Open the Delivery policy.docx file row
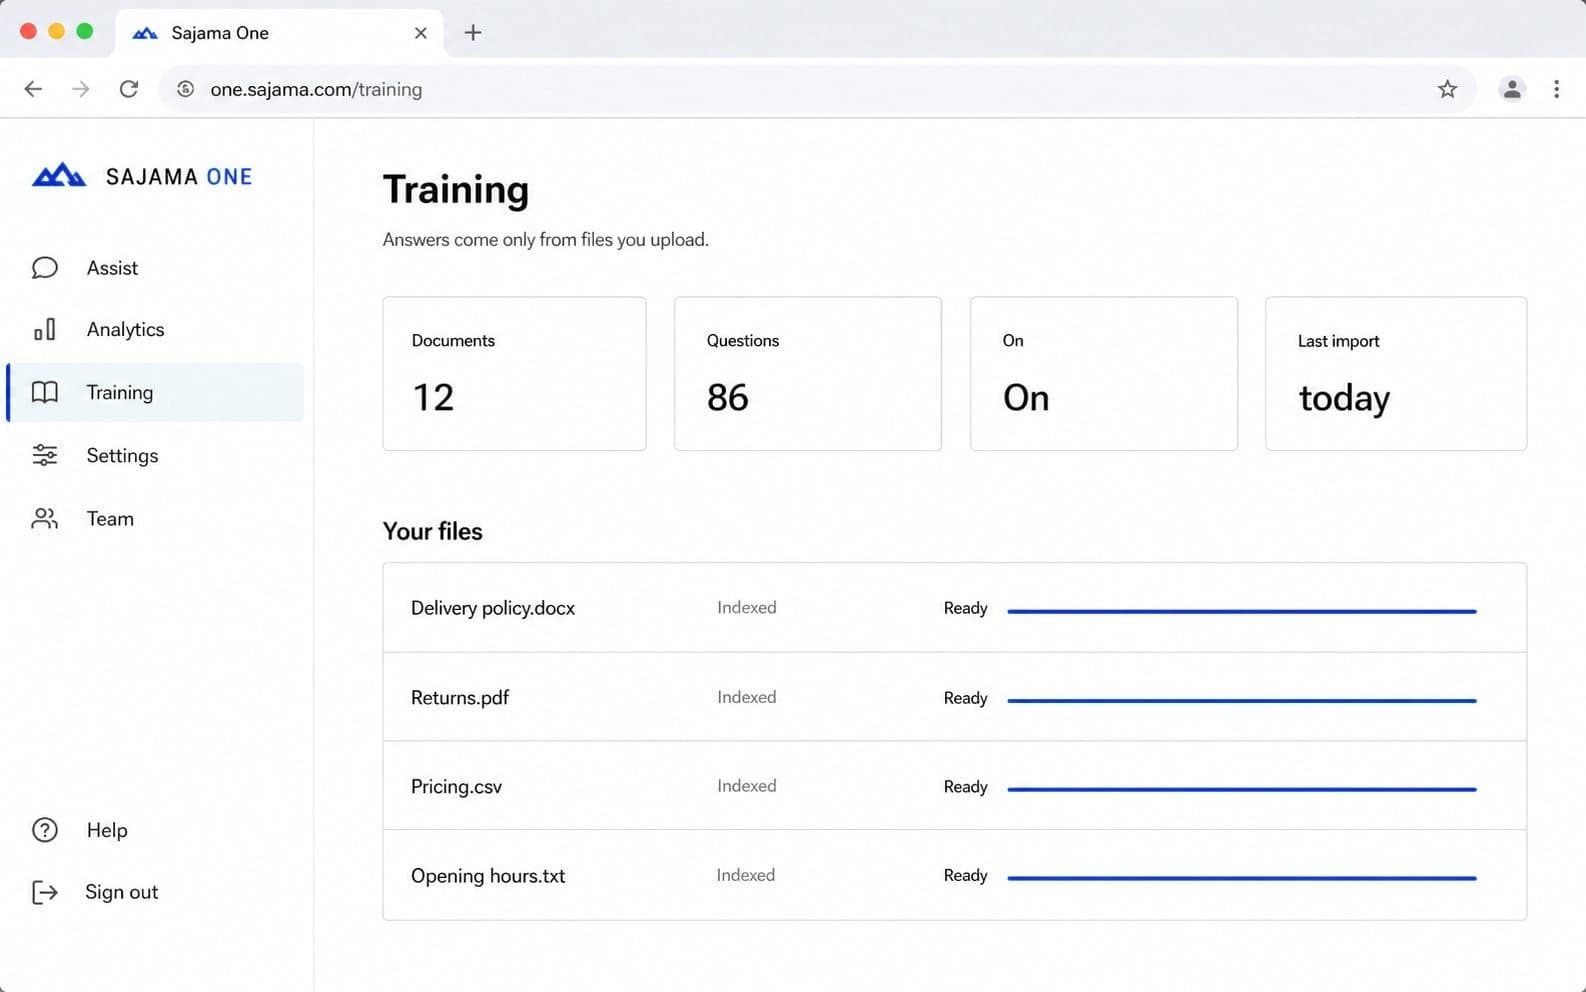The height and width of the screenshot is (992, 1586). coord(954,608)
